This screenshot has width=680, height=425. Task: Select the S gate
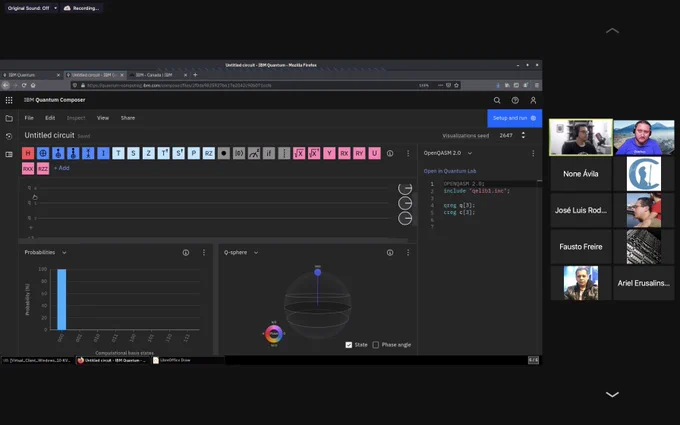(134, 153)
